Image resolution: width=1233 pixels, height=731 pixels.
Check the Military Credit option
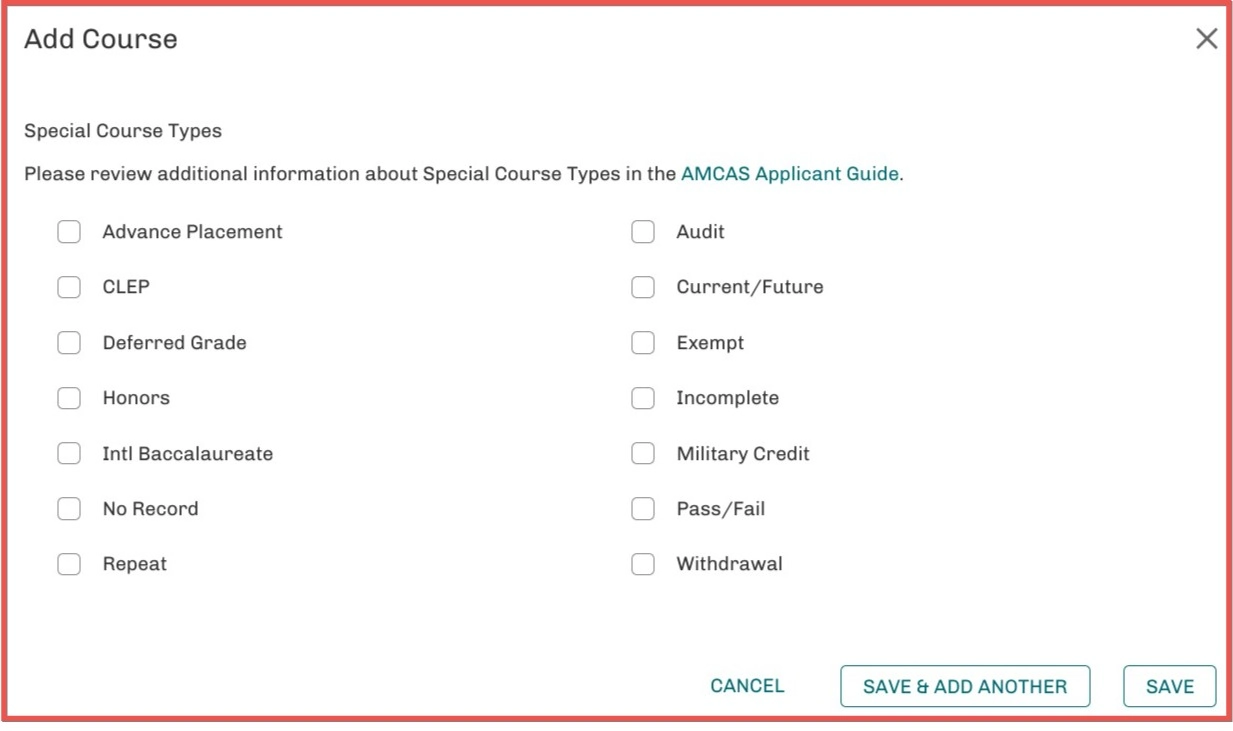[642, 453]
